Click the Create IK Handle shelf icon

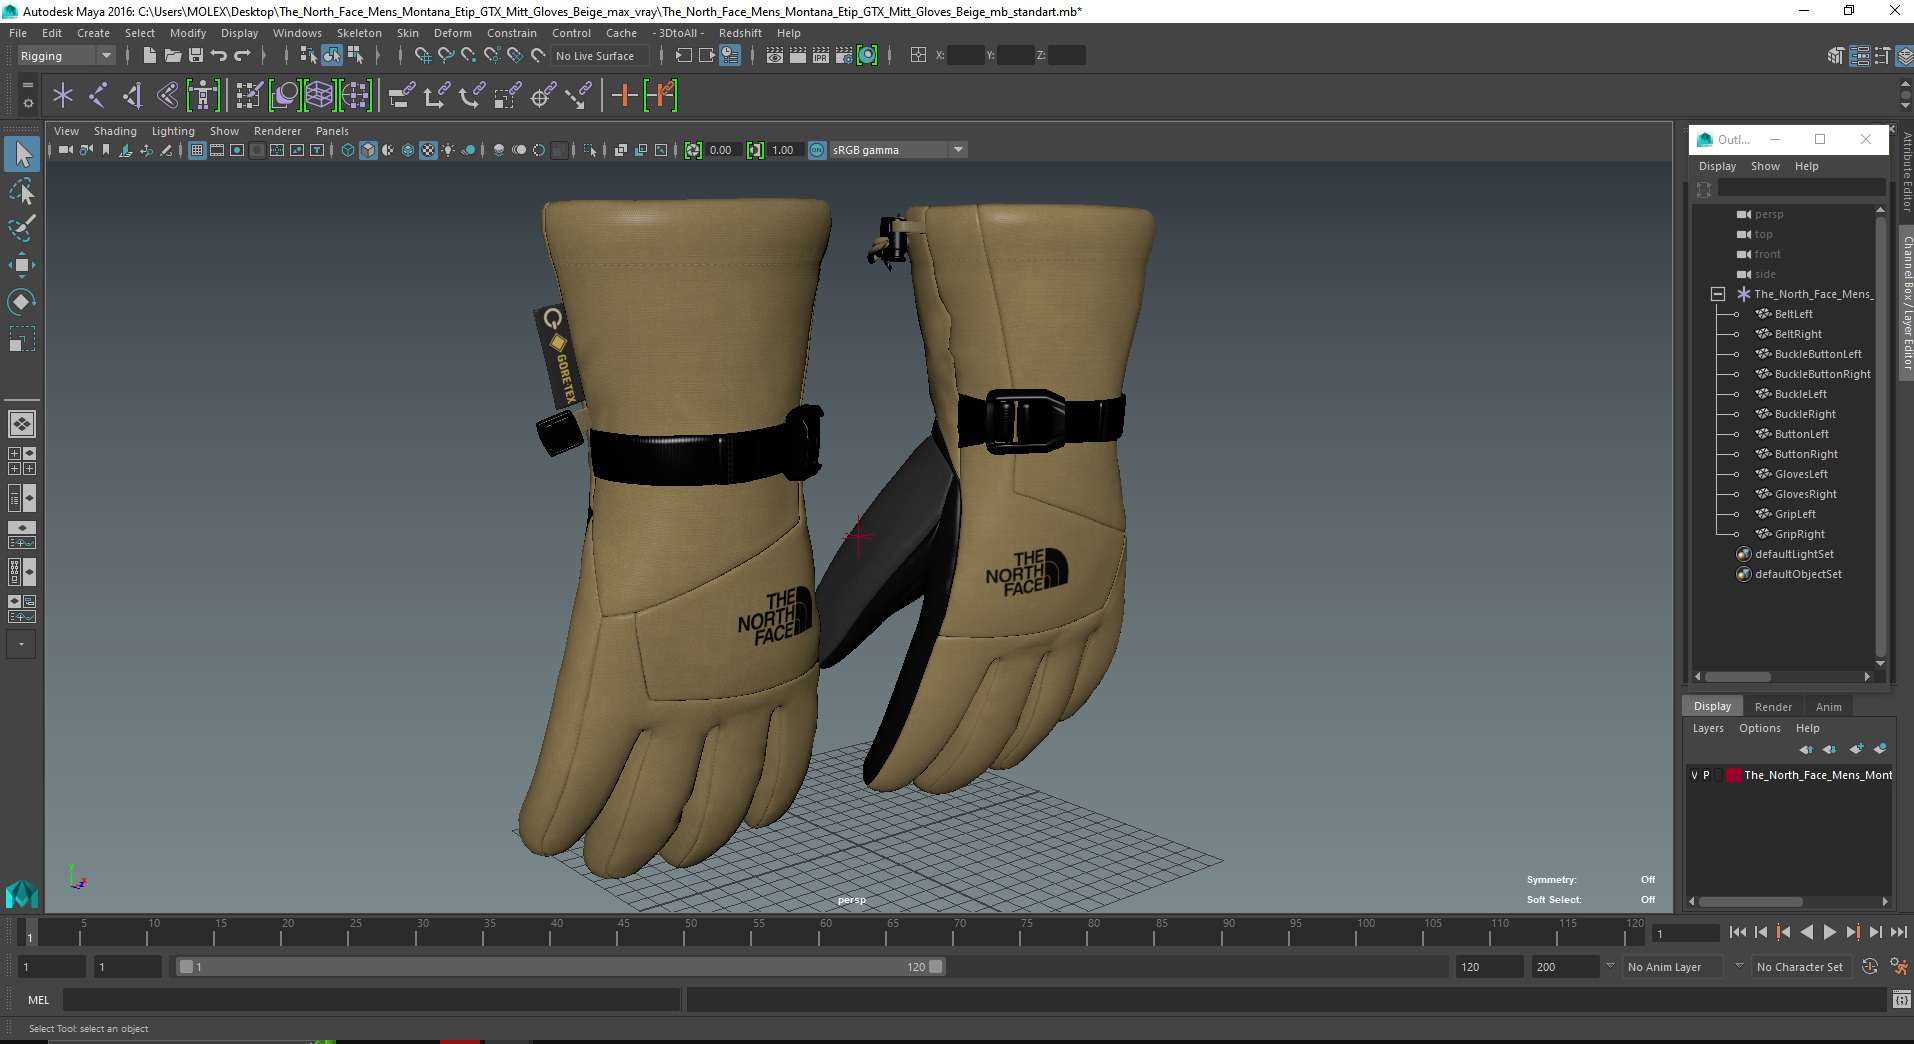point(131,96)
